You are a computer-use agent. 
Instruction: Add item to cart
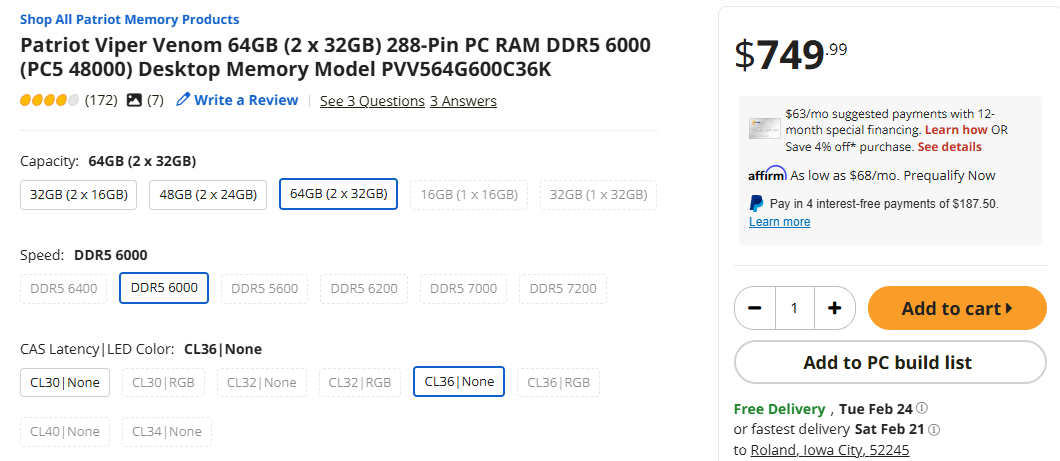(957, 308)
